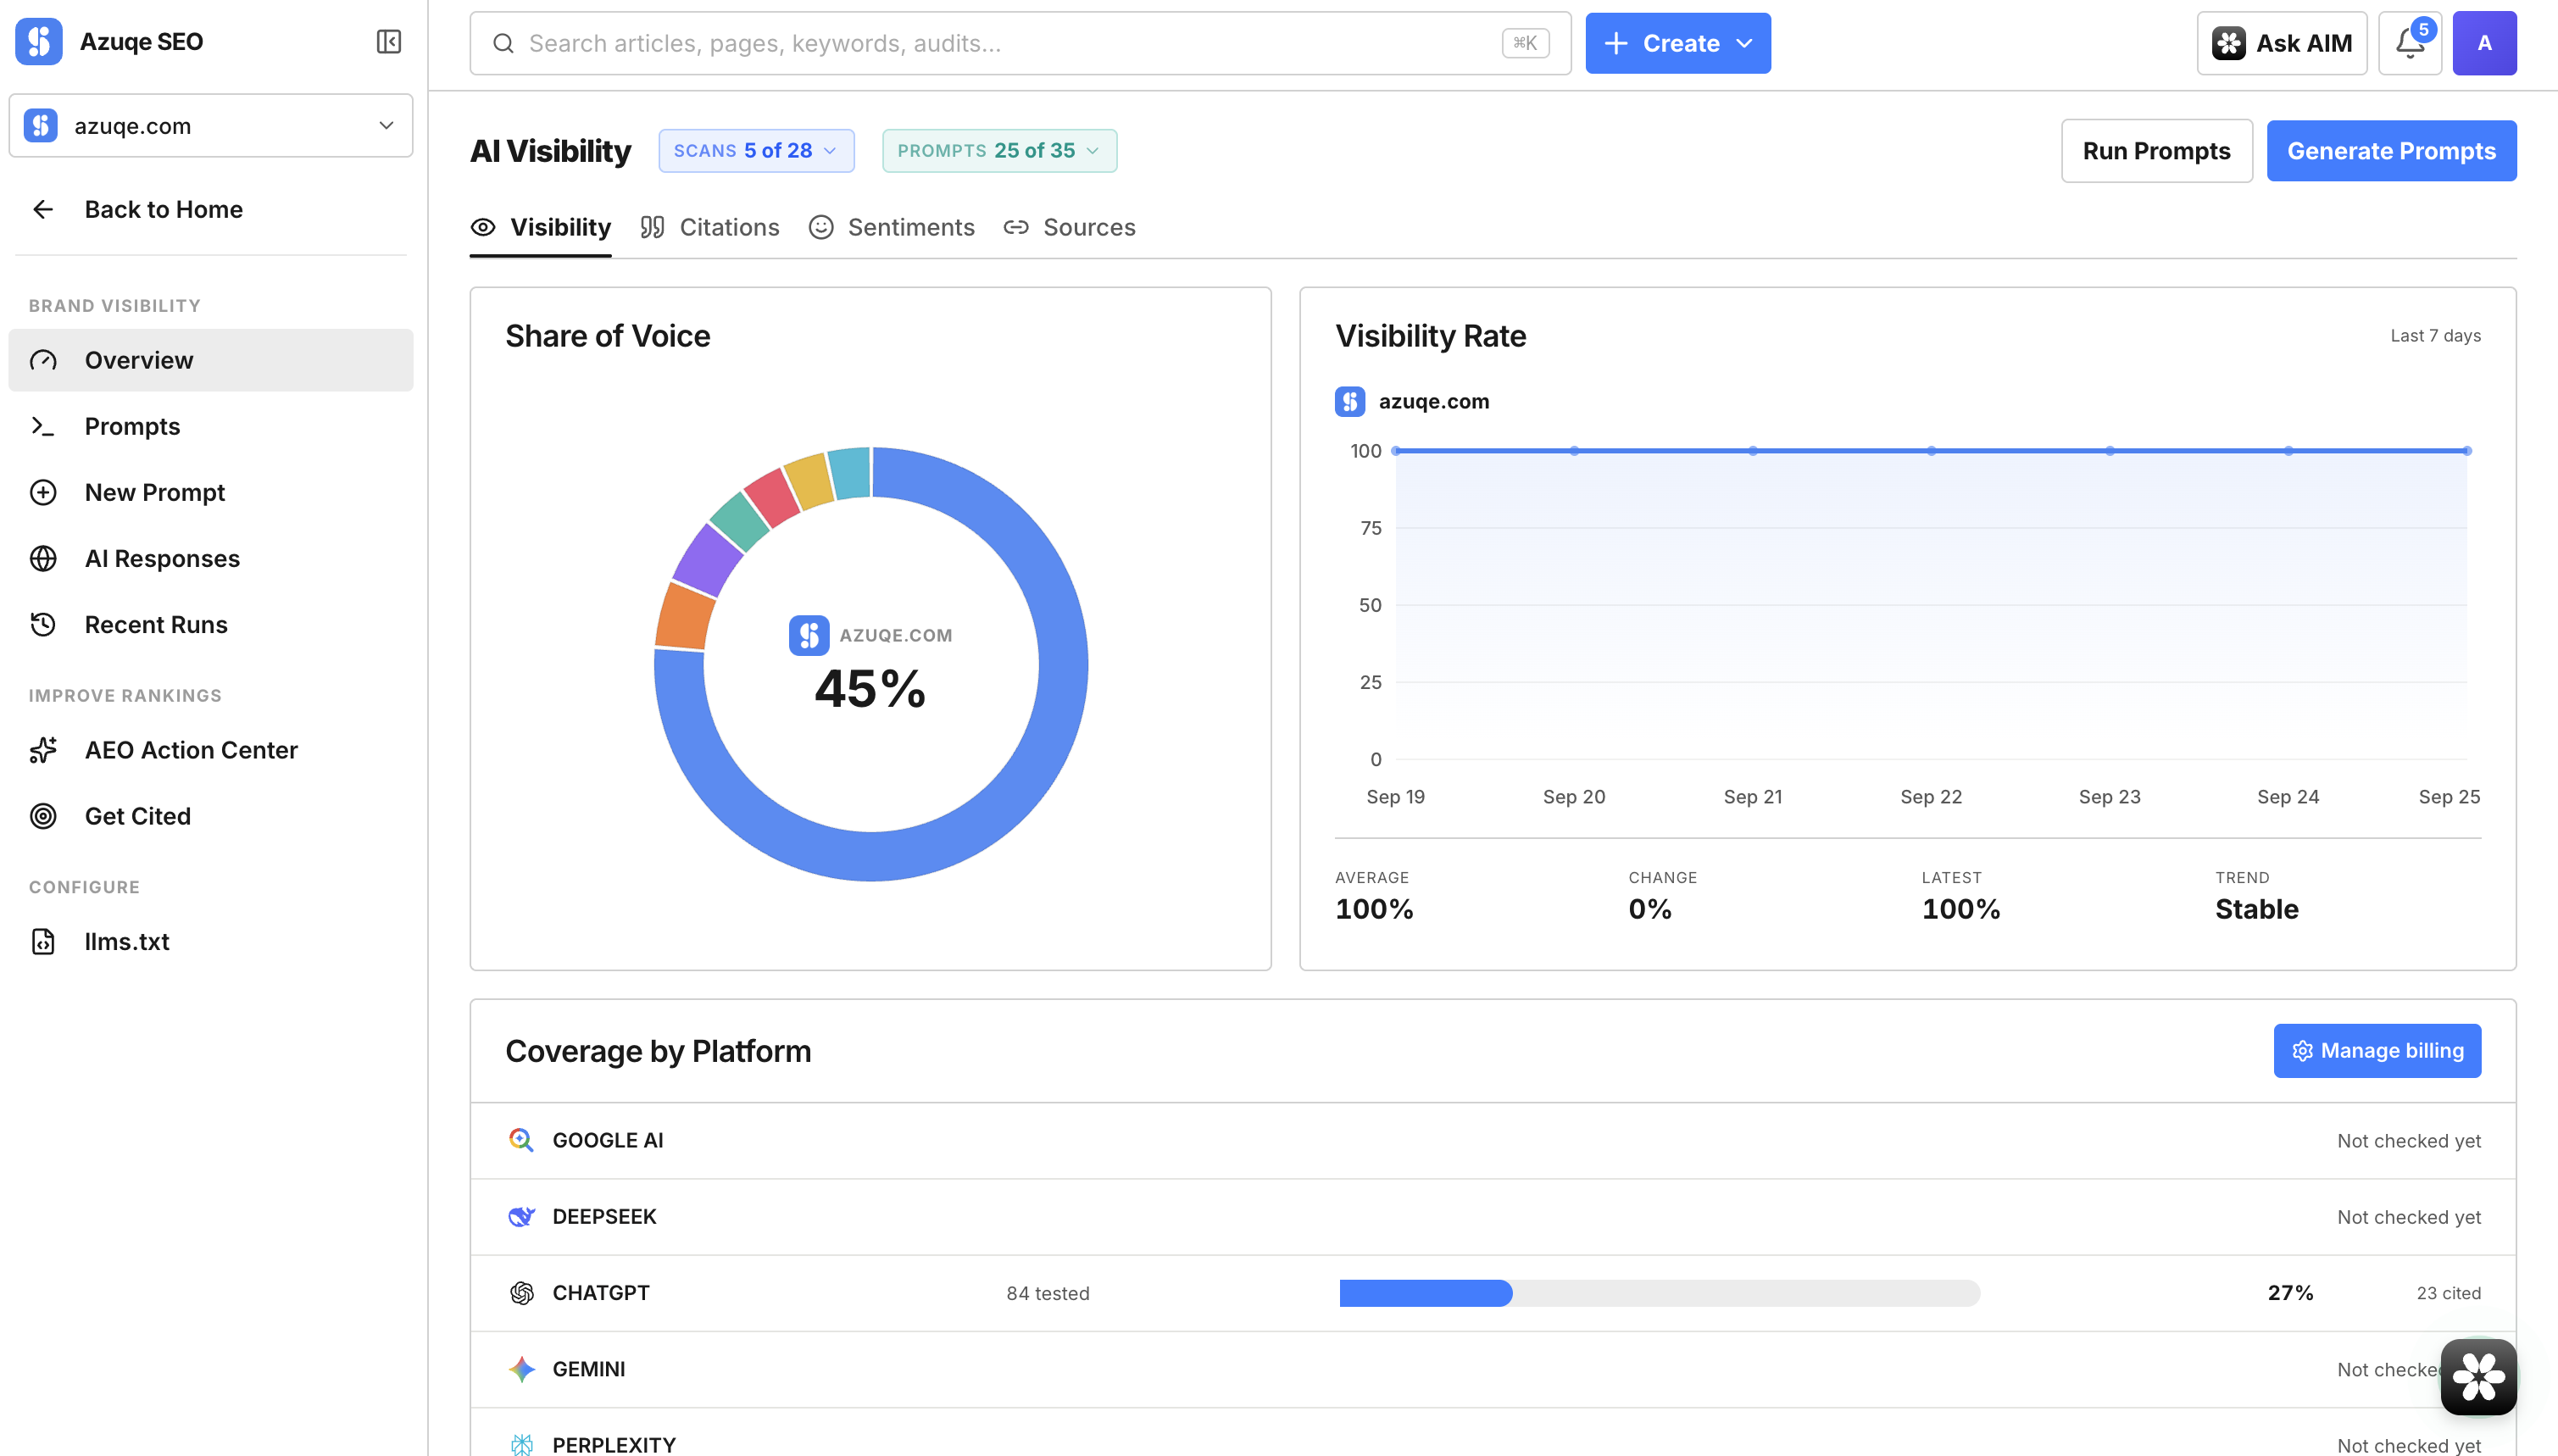Click the search articles input field
The image size is (2558, 1456).
[x=1020, y=43]
